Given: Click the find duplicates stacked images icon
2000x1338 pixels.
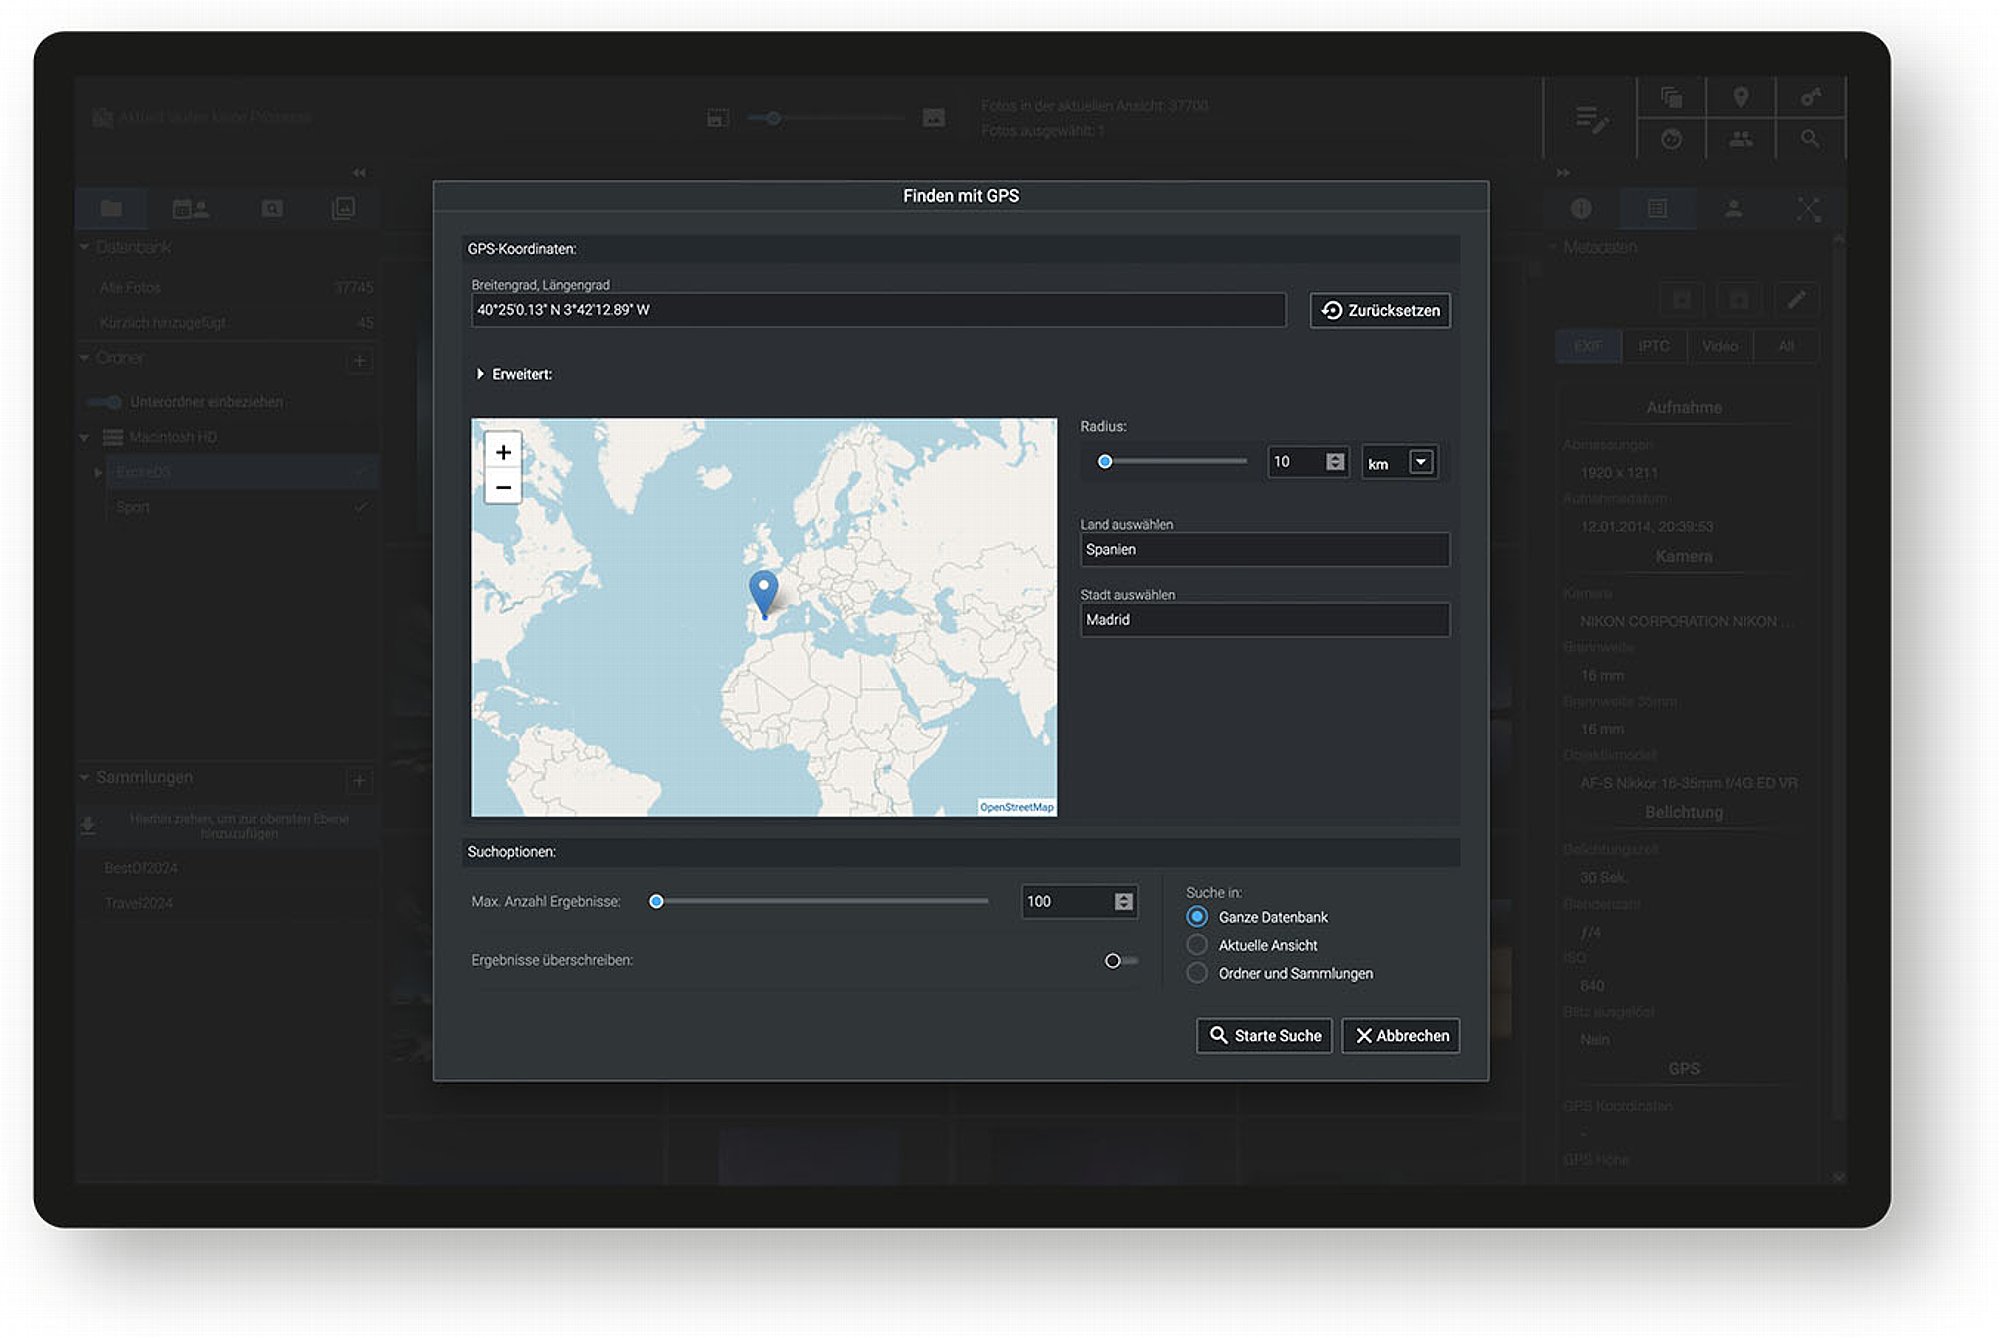Looking at the screenshot, I should click(x=1671, y=97).
